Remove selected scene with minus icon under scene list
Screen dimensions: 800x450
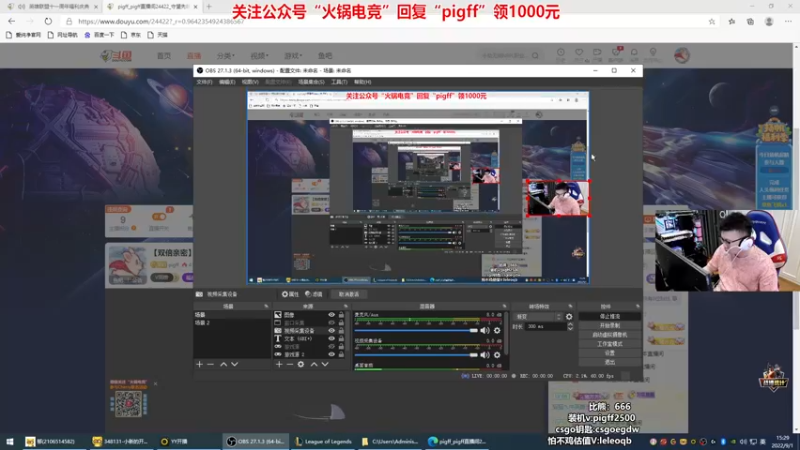[x=210, y=364]
